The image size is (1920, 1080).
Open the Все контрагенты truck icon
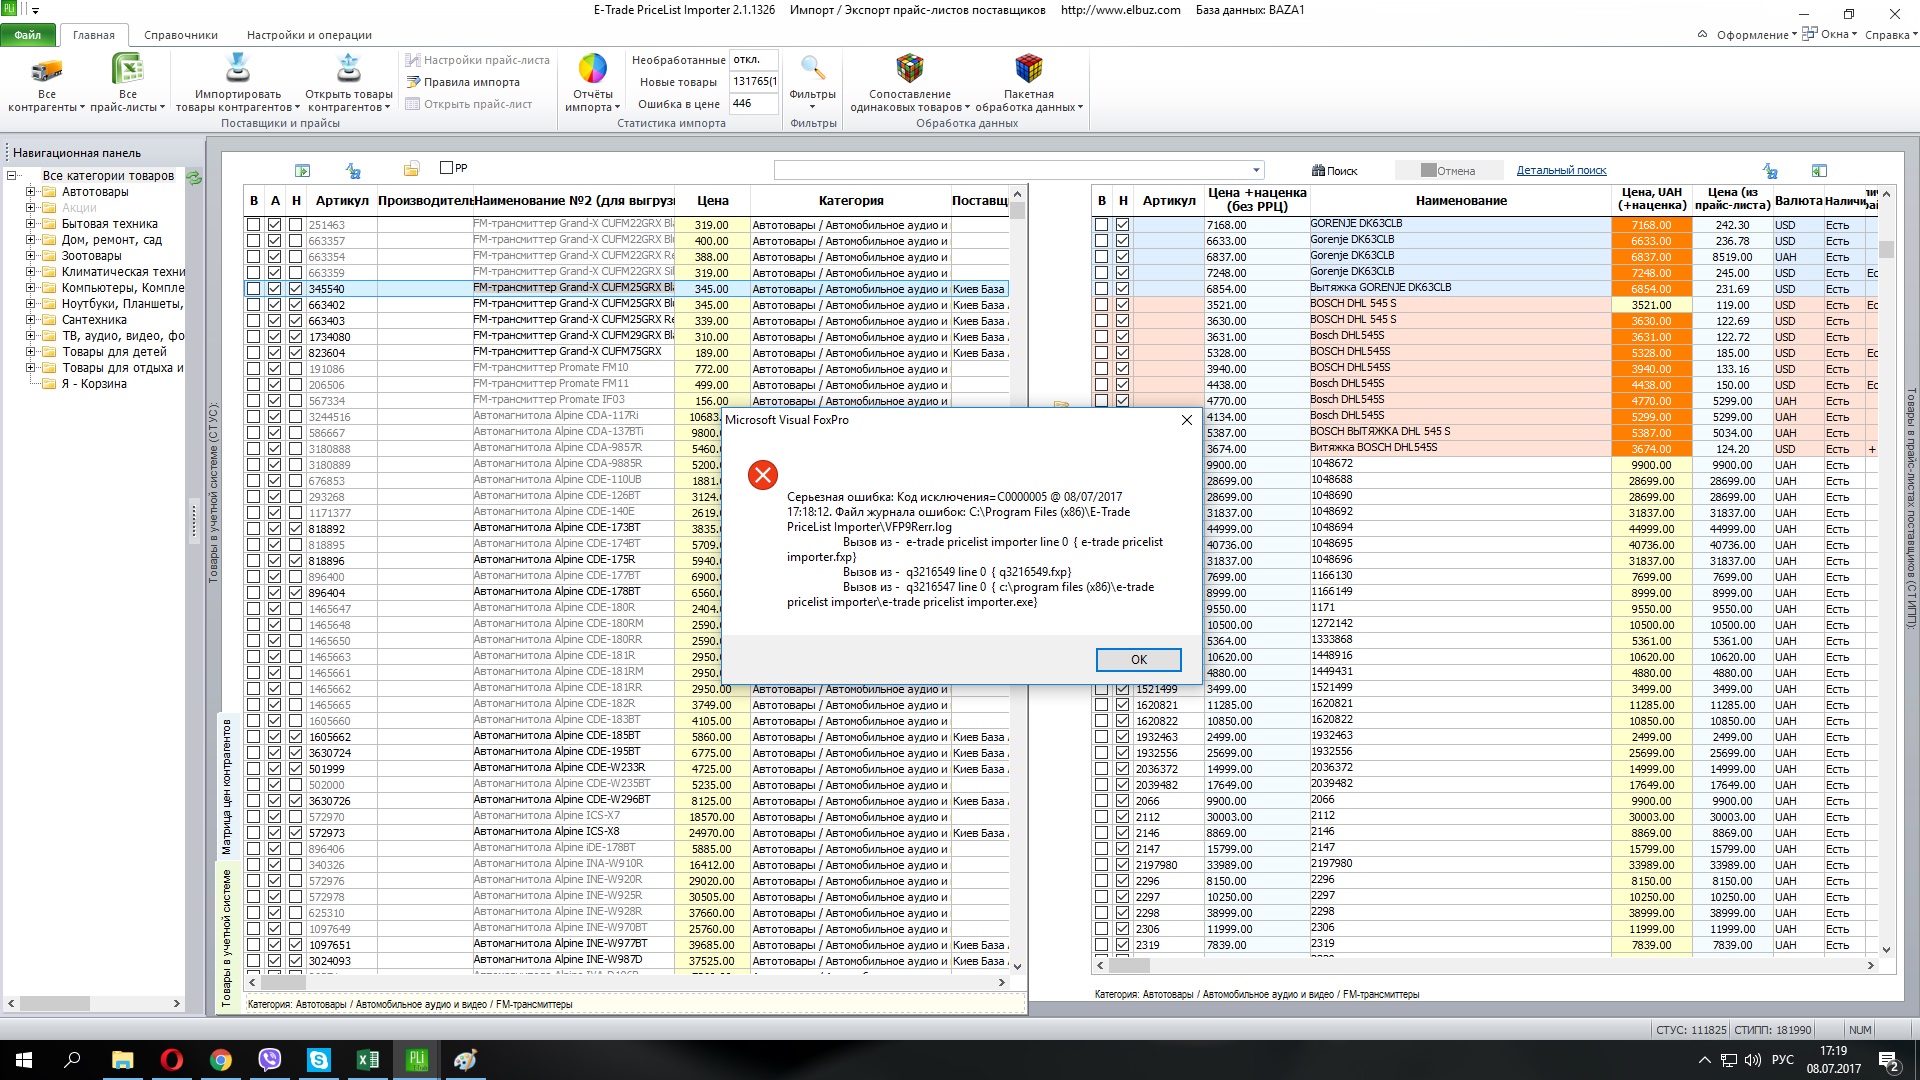tap(47, 70)
